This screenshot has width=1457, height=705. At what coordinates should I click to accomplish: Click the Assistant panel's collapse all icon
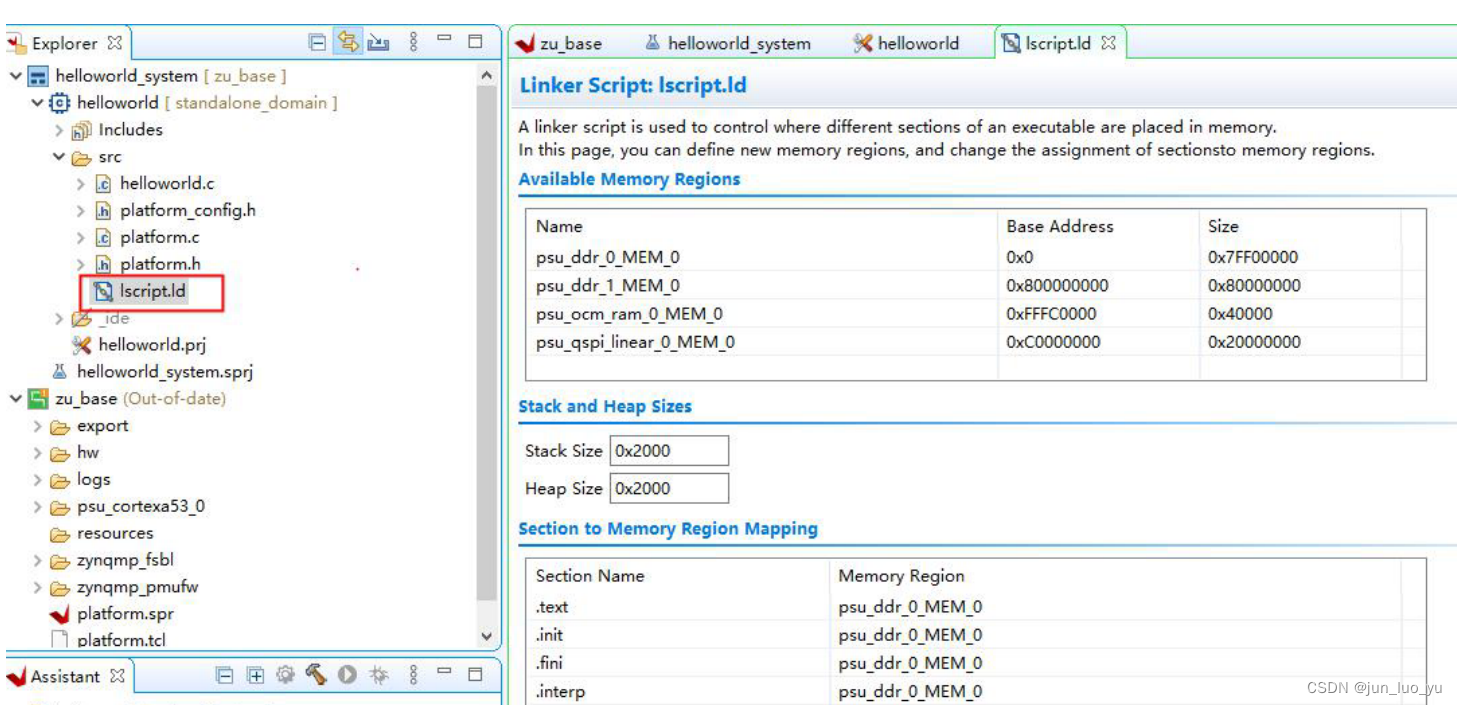[225, 675]
